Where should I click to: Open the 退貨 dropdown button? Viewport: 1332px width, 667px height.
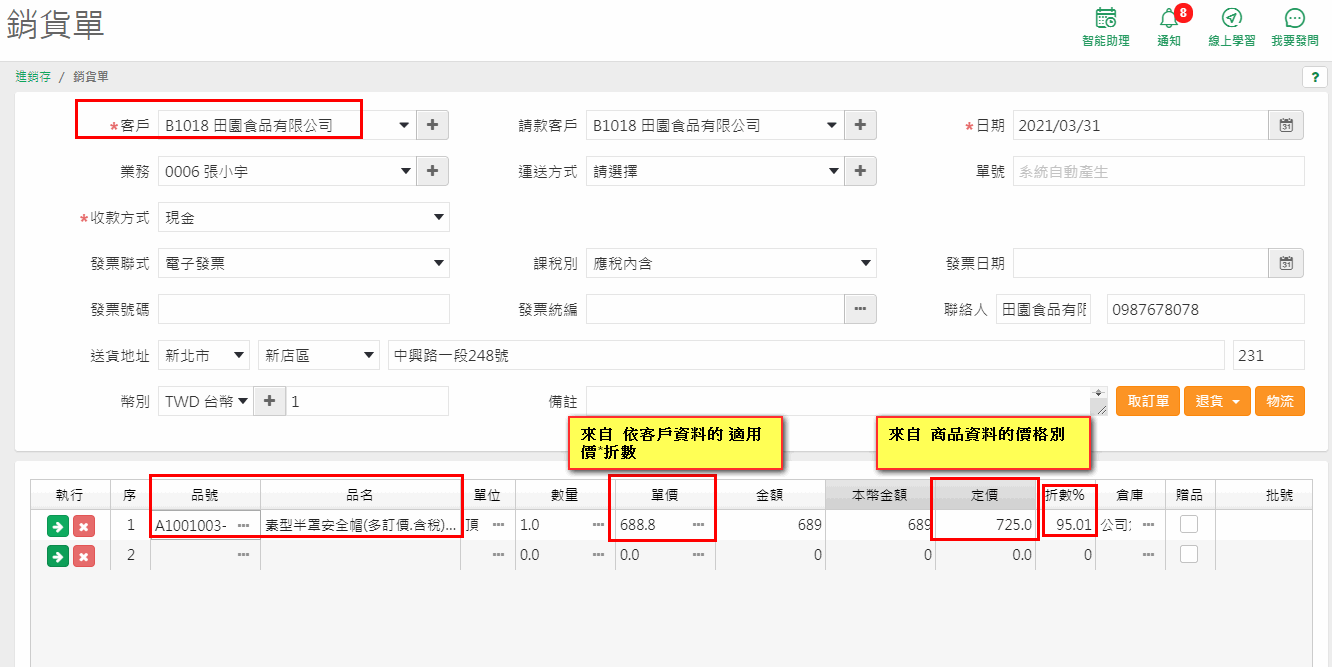pyautogui.click(x=1216, y=401)
